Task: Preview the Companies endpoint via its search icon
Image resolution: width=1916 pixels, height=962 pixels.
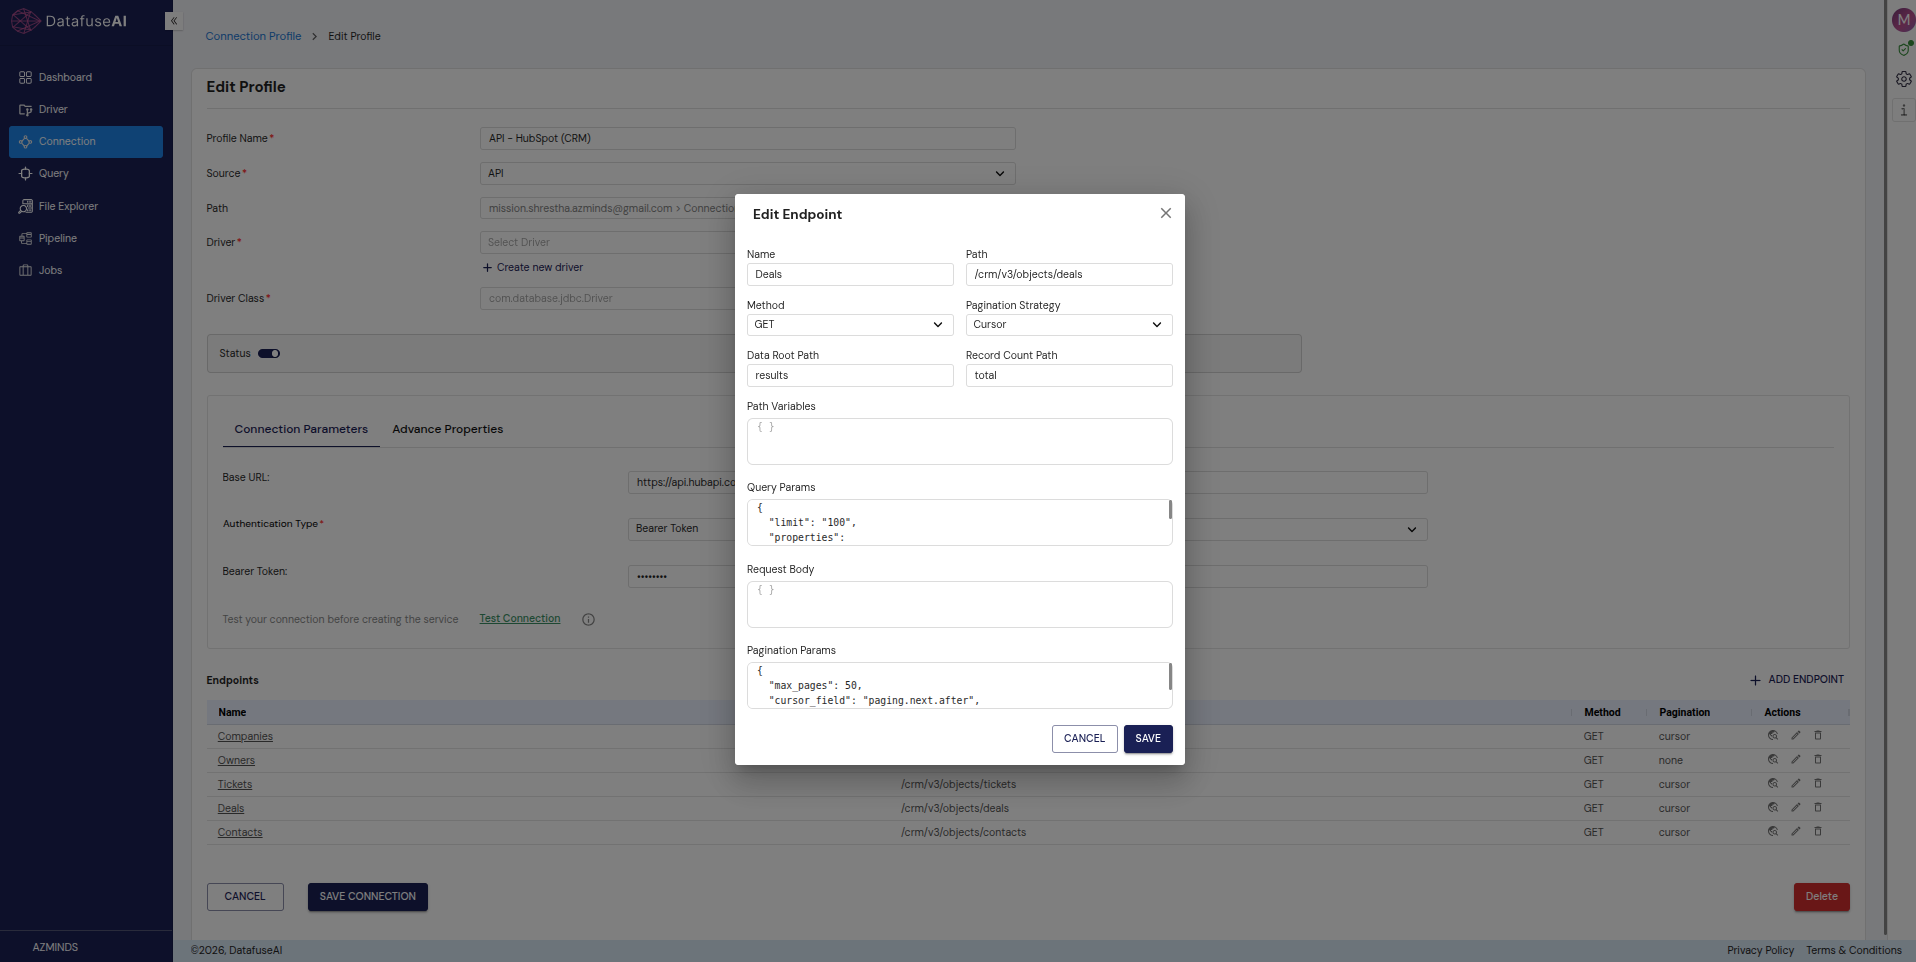Action: [x=1773, y=736]
